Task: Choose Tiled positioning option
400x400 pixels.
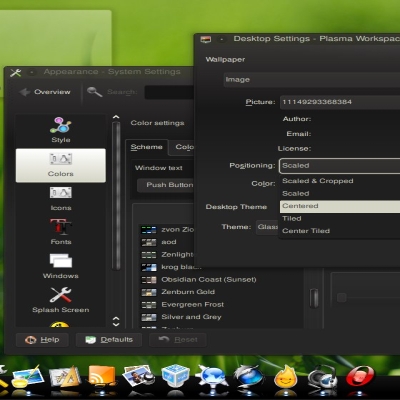Action: tap(340, 219)
